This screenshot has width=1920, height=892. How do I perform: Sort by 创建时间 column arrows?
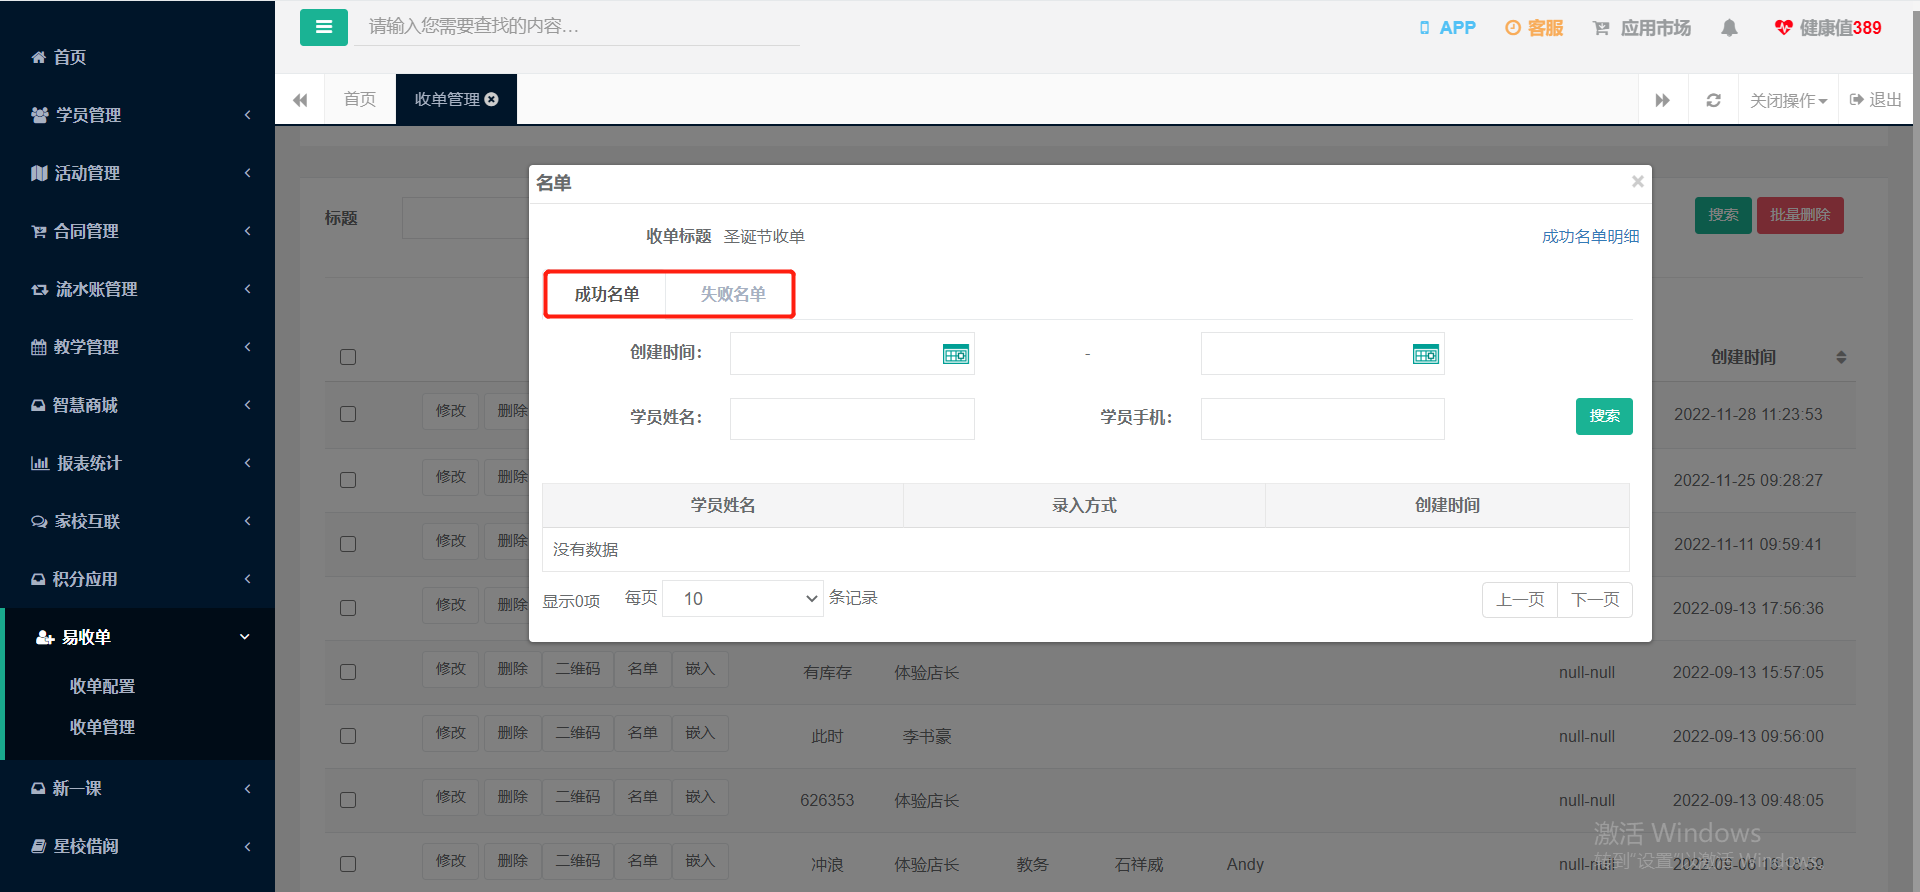coord(1841,357)
